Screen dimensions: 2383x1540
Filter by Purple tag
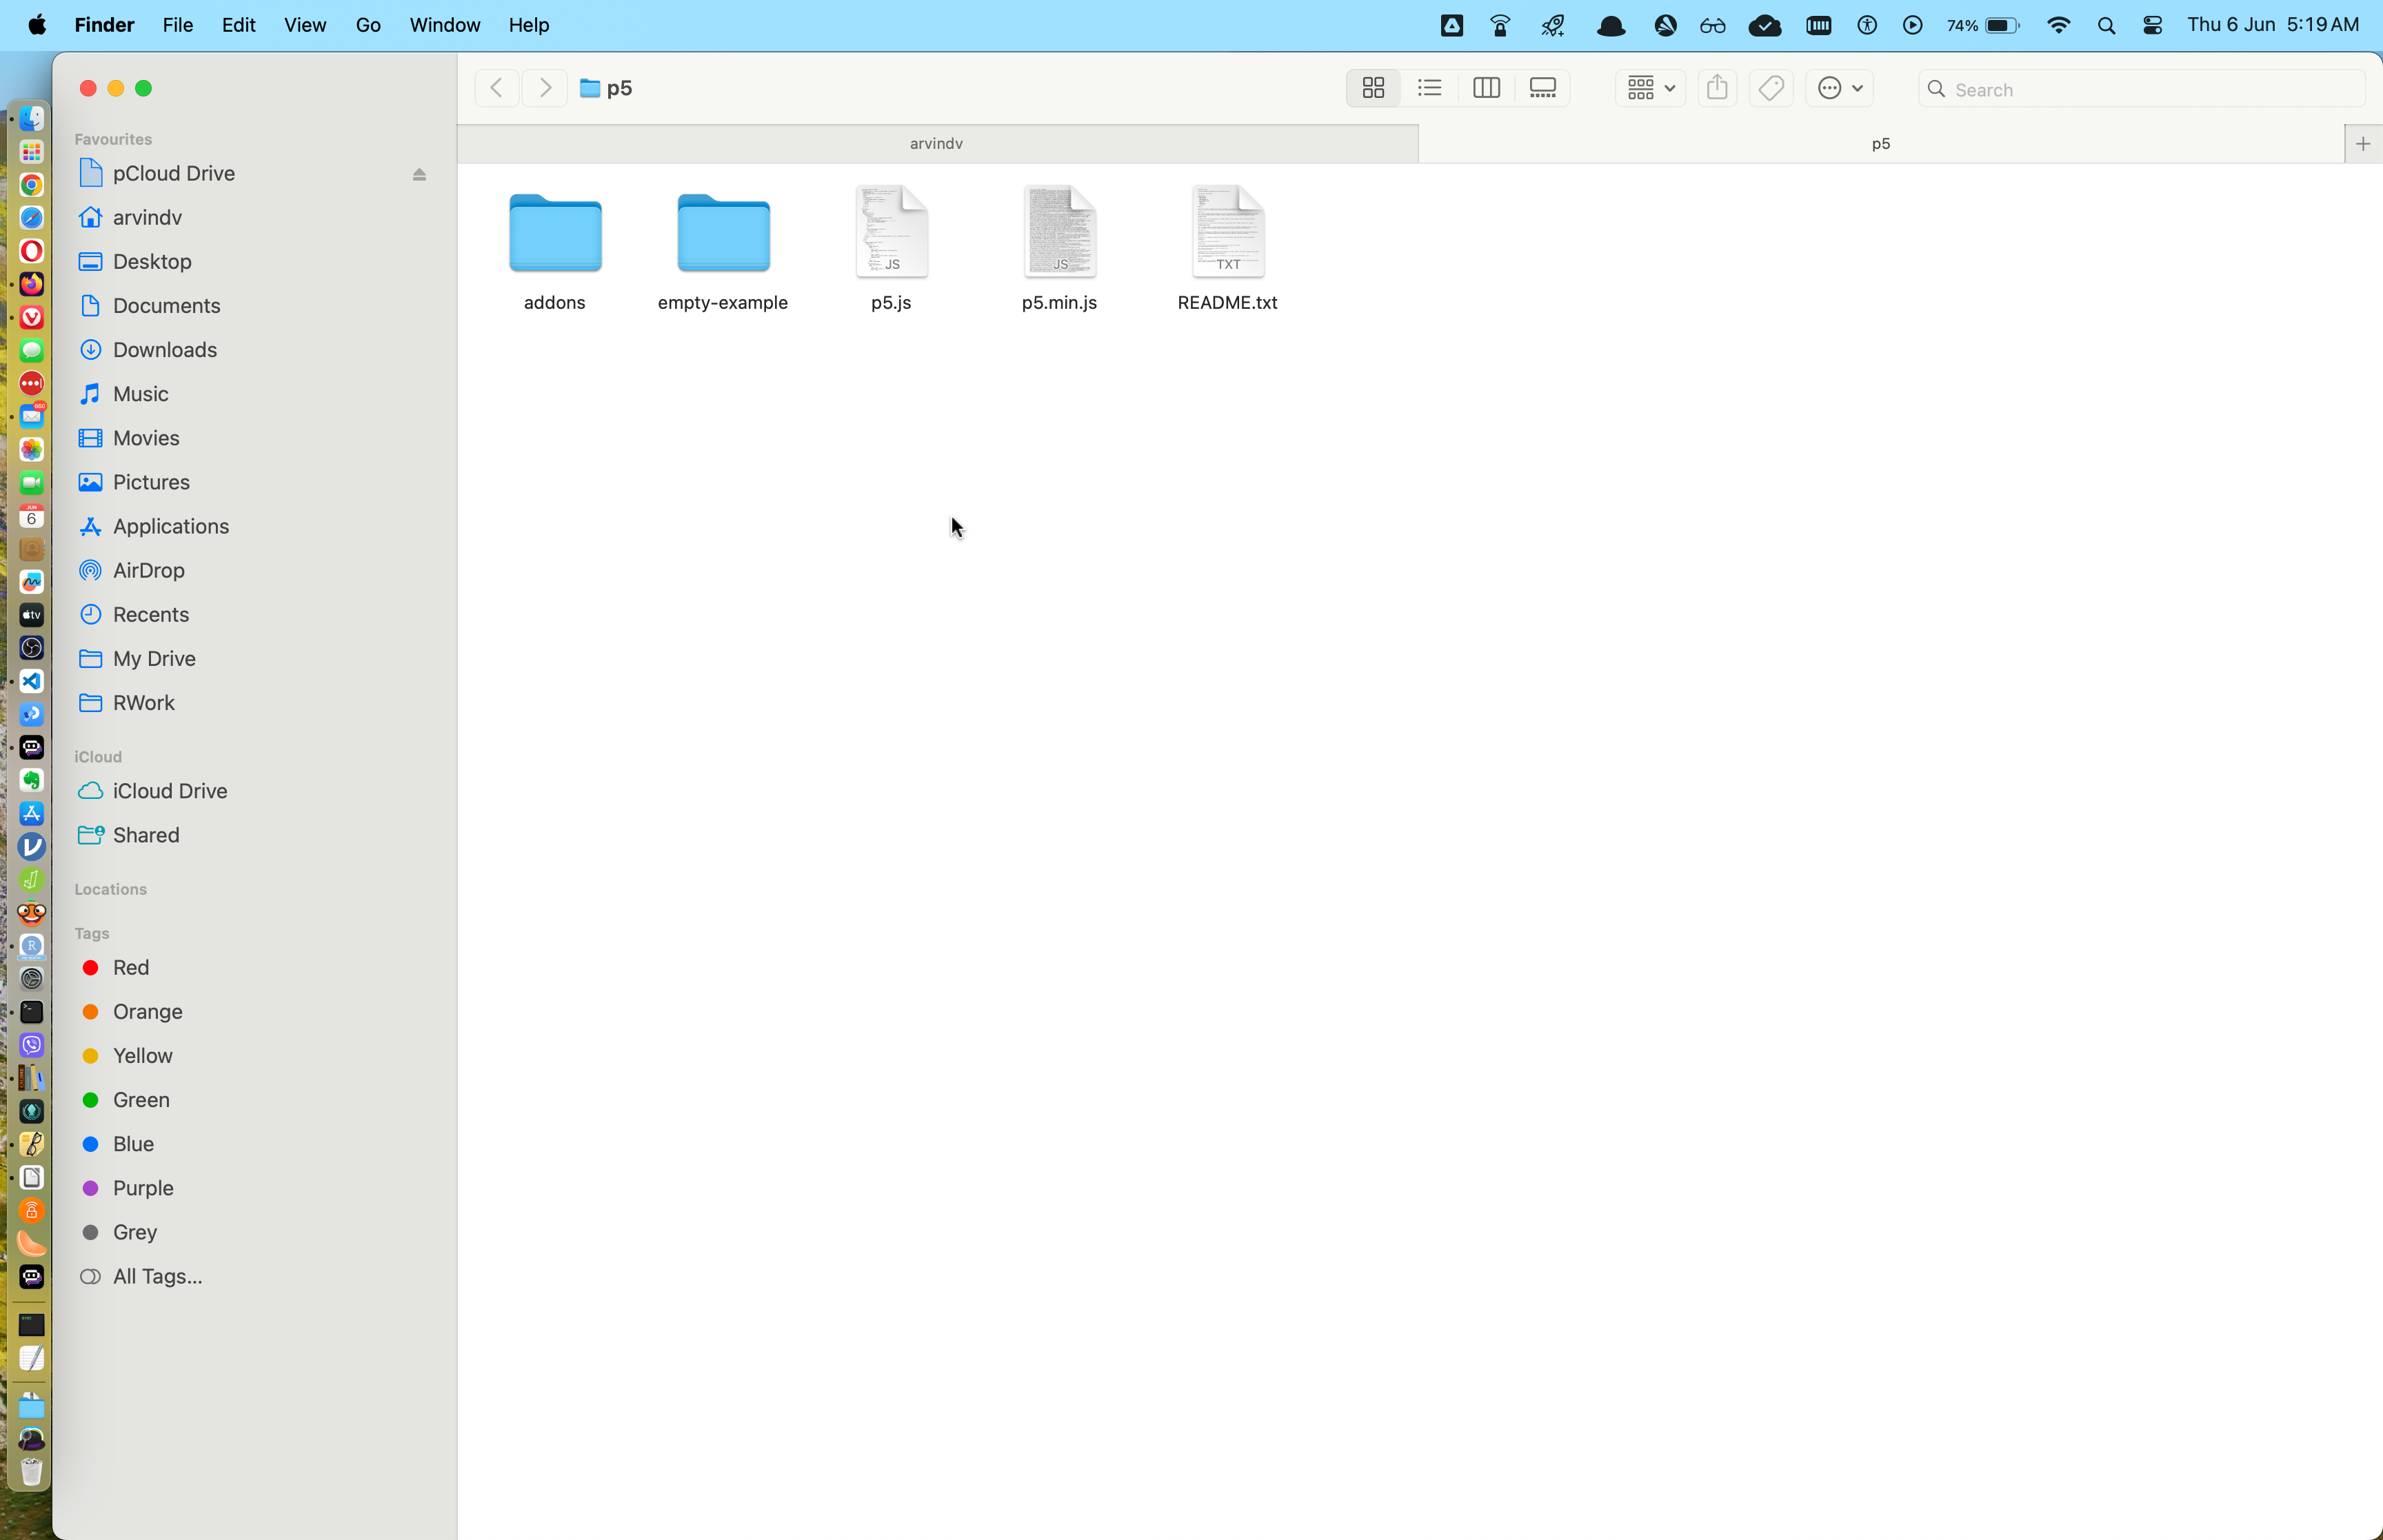tap(143, 1188)
